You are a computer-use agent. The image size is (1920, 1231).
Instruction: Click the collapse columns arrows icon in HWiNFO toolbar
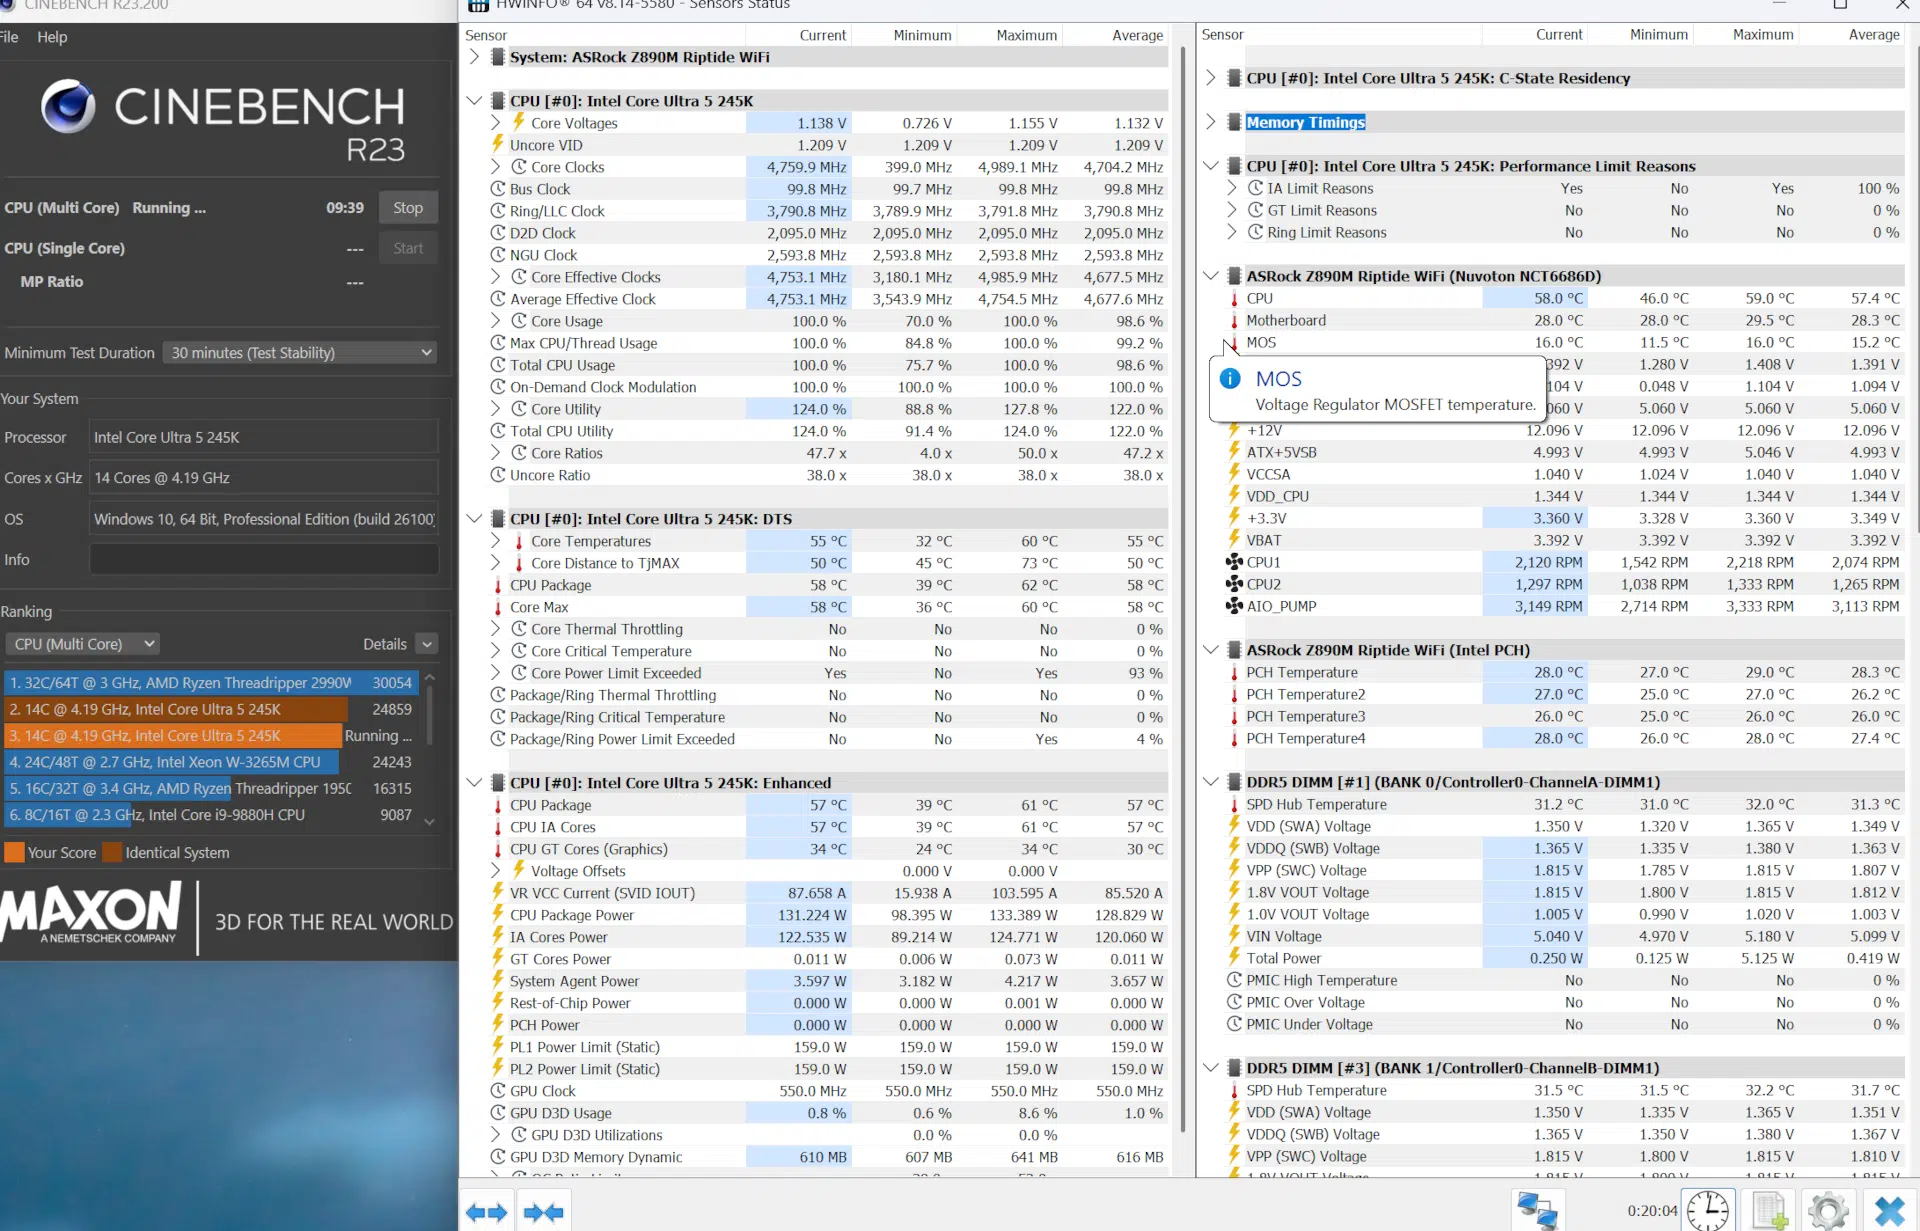(544, 1212)
